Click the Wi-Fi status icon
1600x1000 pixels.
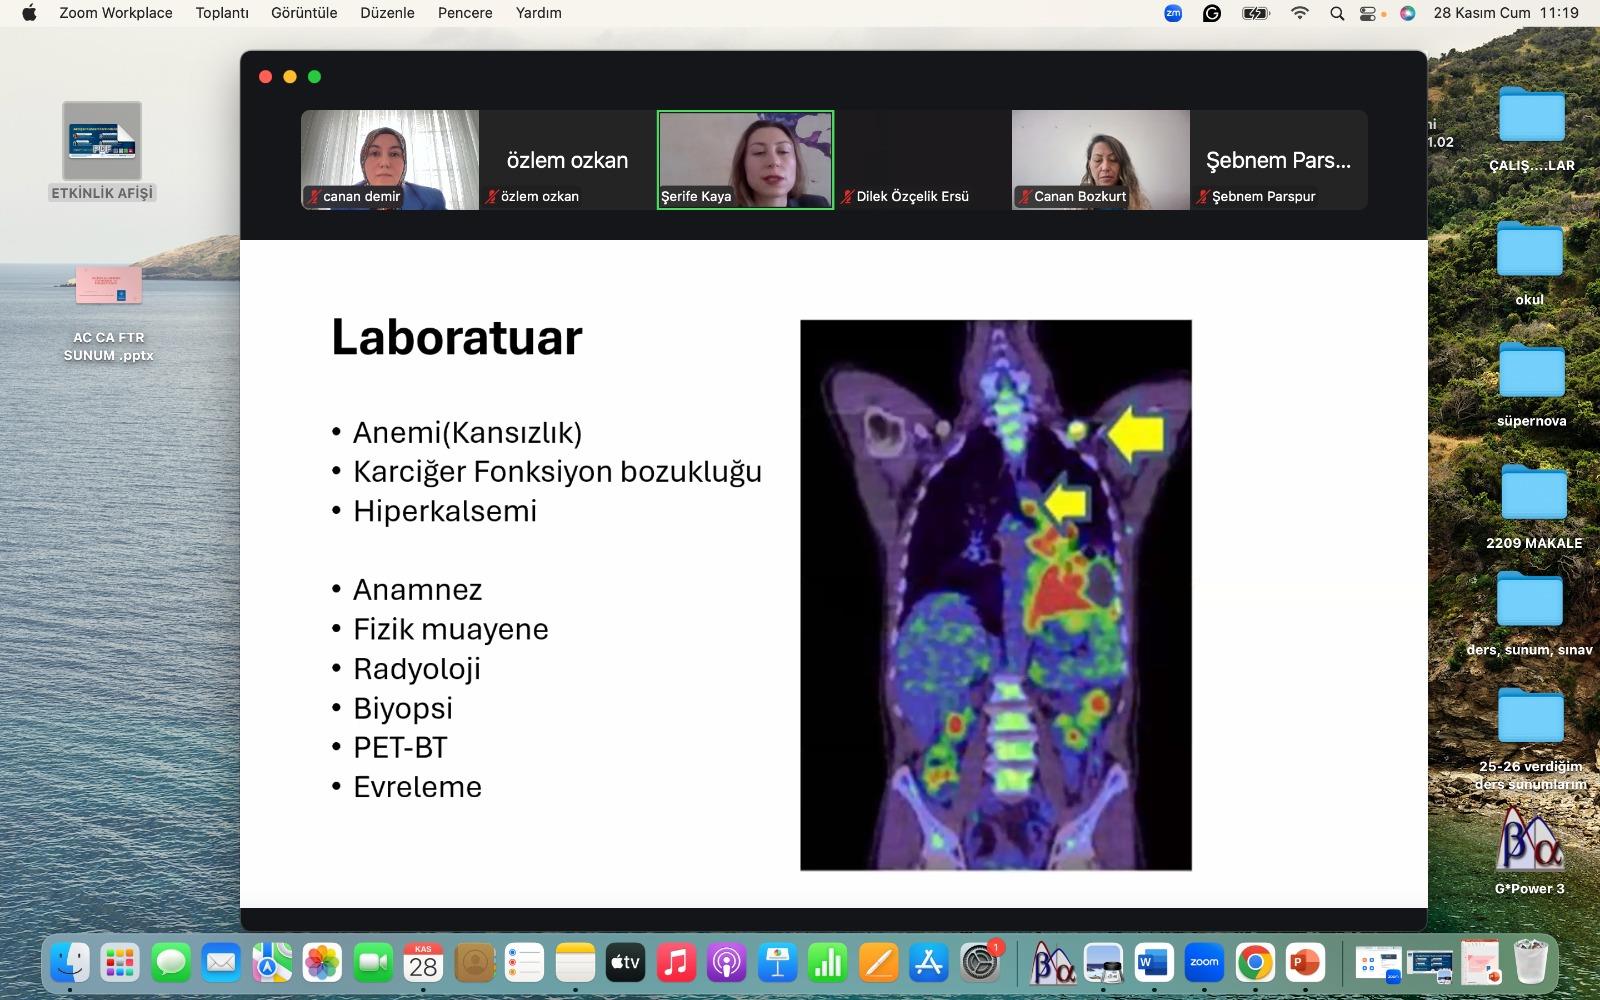coord(1300,13)
